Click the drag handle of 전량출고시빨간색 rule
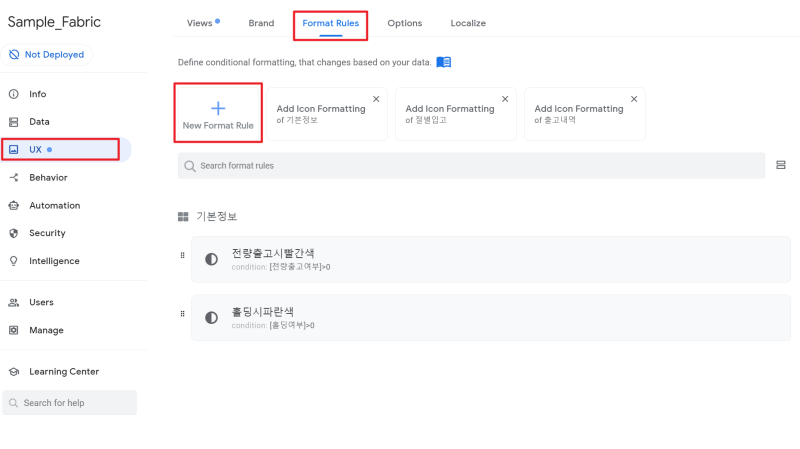Viewport: 800px width, 449px height. (182, 255)
